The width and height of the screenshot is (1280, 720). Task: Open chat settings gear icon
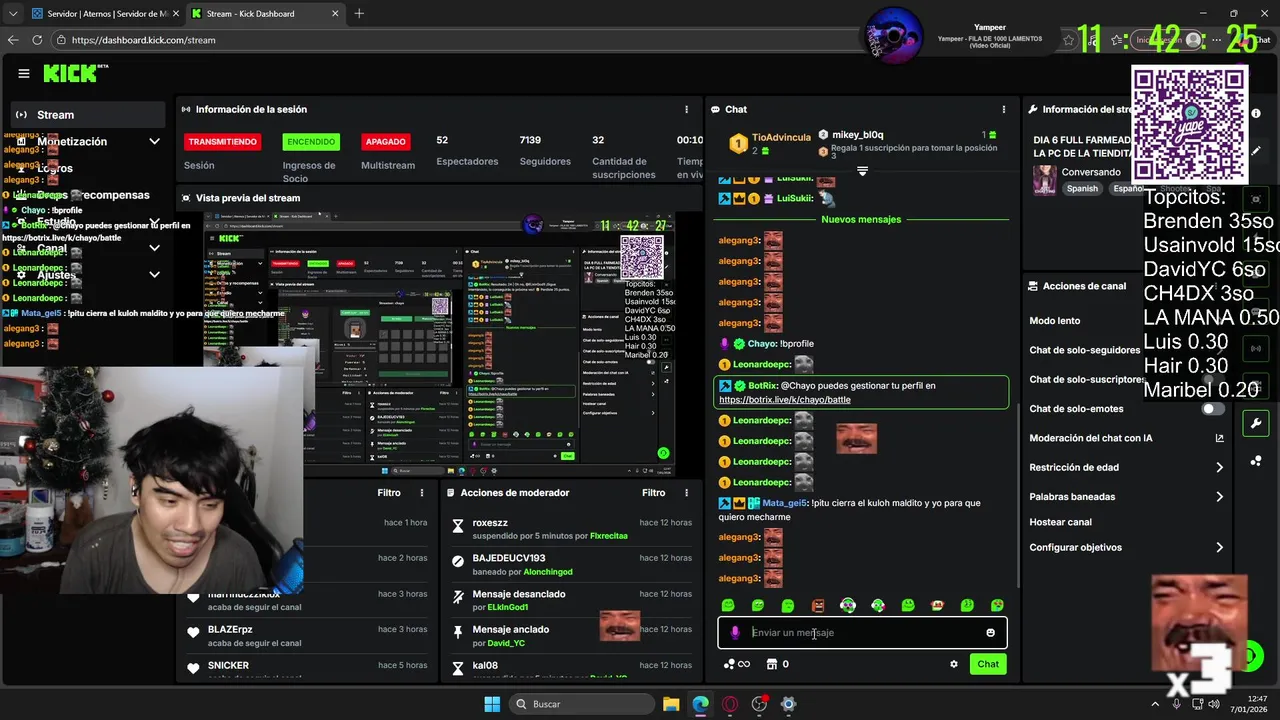point(954,664)
